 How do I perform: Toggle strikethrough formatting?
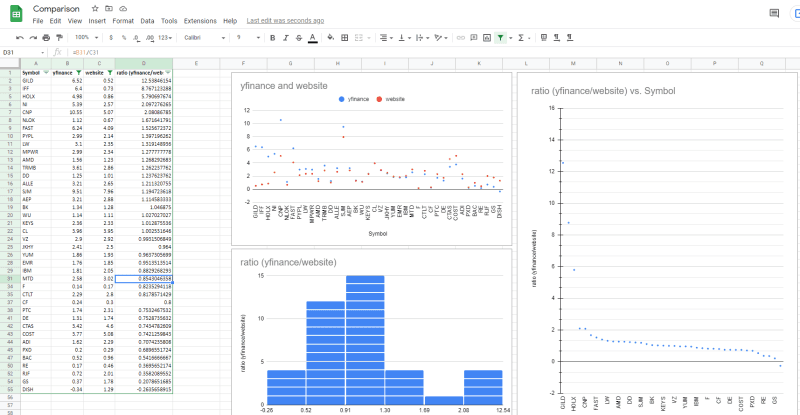click(298, 37)
